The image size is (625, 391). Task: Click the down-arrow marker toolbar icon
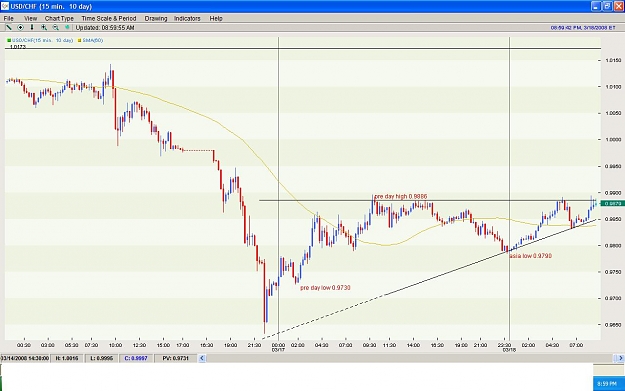click(32, 28)
